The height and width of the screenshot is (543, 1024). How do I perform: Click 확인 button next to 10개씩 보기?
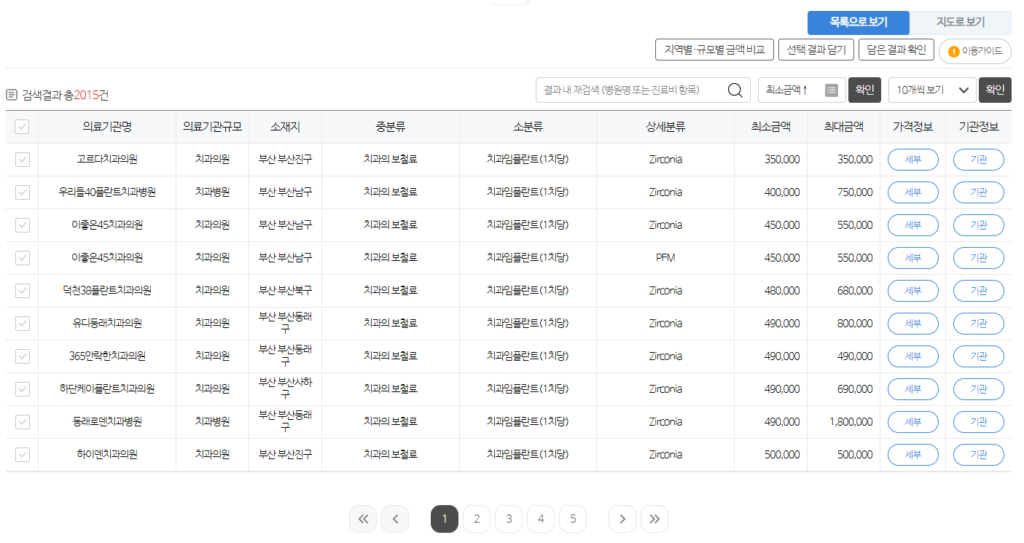click(995, 90)
